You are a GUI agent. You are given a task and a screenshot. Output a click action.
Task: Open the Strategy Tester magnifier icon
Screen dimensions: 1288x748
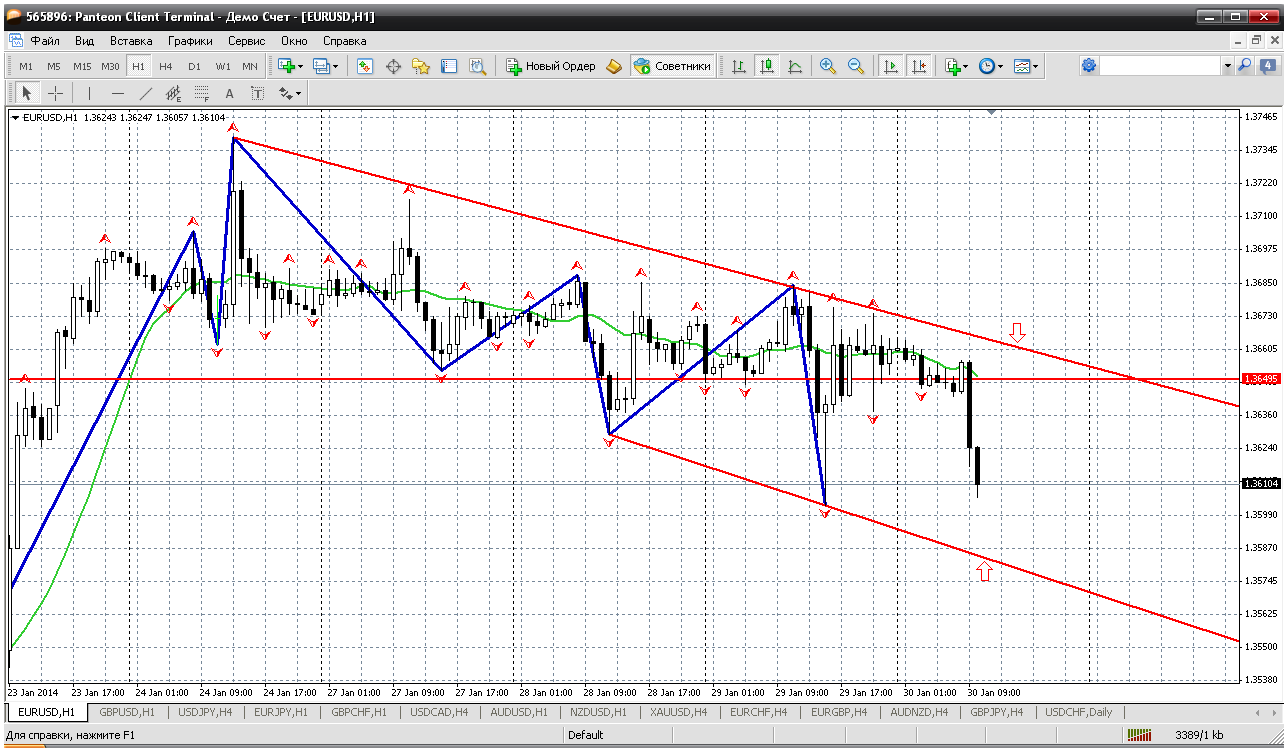[x=477, y=66]
